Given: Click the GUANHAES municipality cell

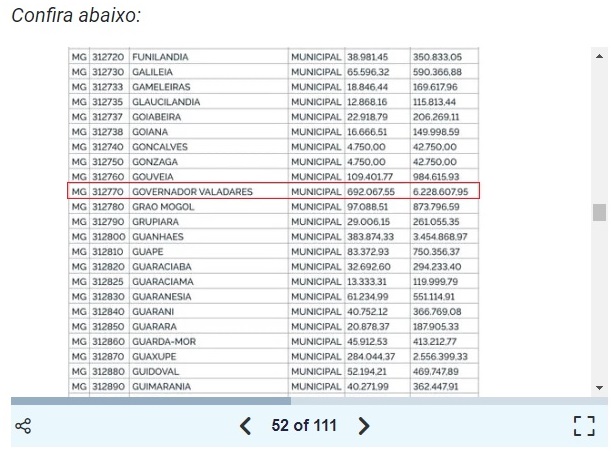Looking at the screenshot, I should [158, 236].
